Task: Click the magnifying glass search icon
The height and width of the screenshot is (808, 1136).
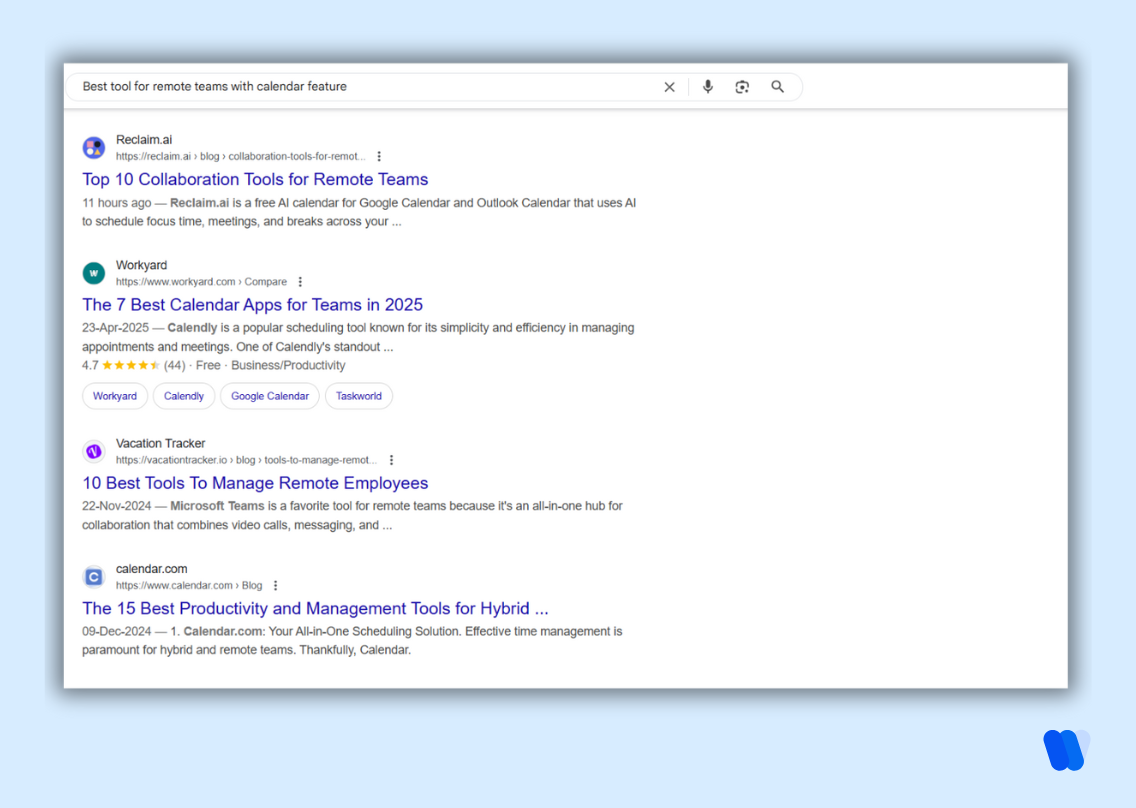Action: (x=778, y=87)
